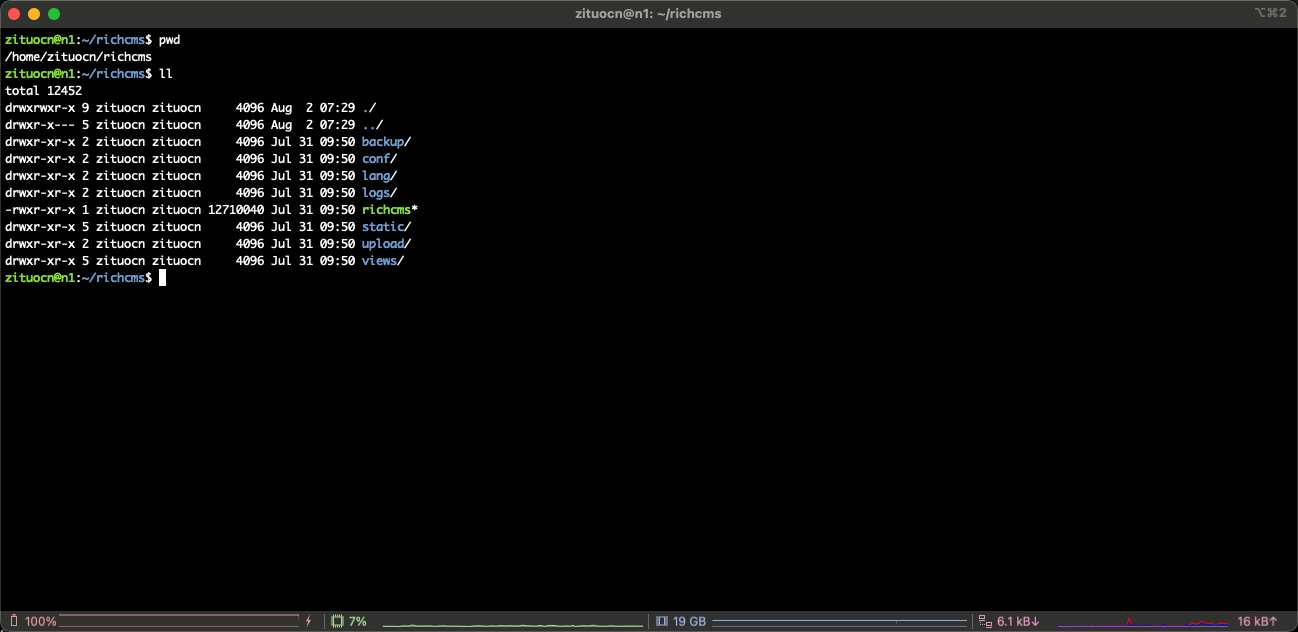Click the CPU 7% value
This screenshot has width=1298, height=632.
point(358,621)
